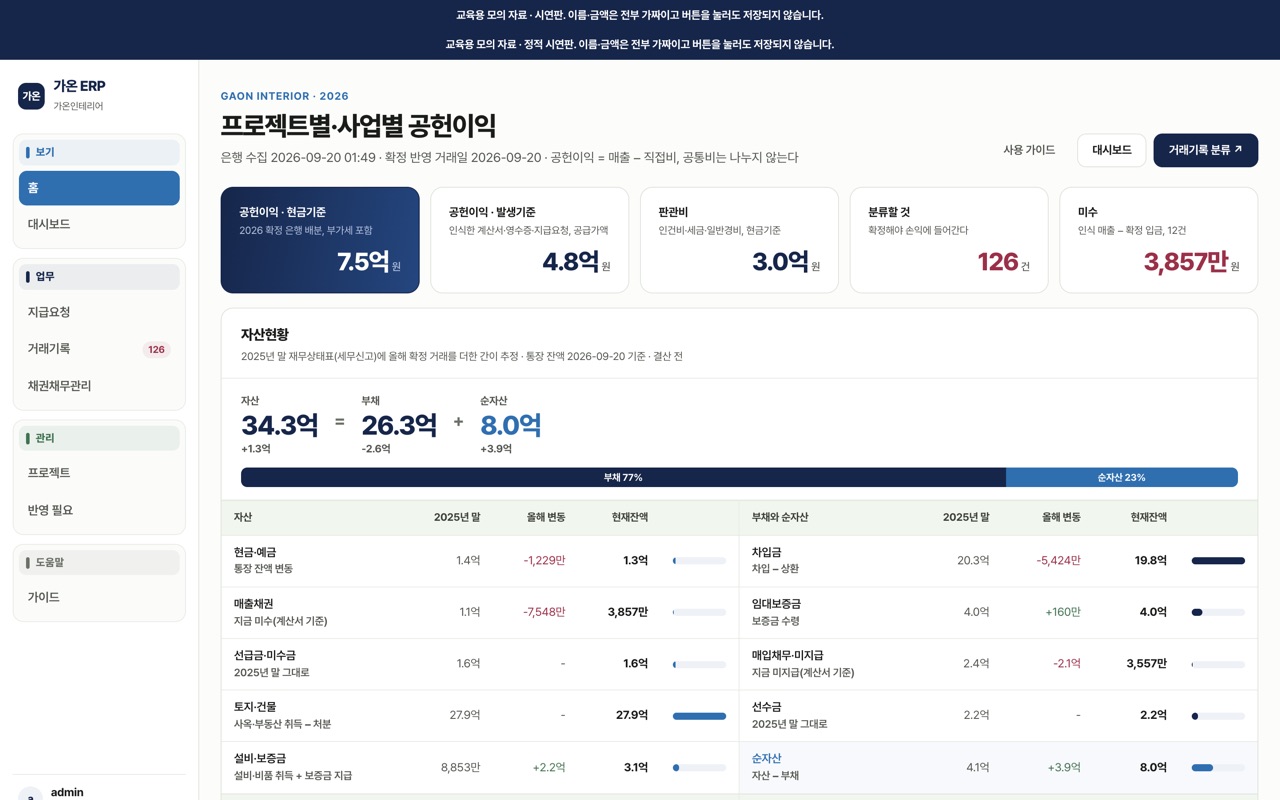Select 프로젝트 in the sidebar
The height and width of the screenshot is (800, 1280).
pos(99,473)
